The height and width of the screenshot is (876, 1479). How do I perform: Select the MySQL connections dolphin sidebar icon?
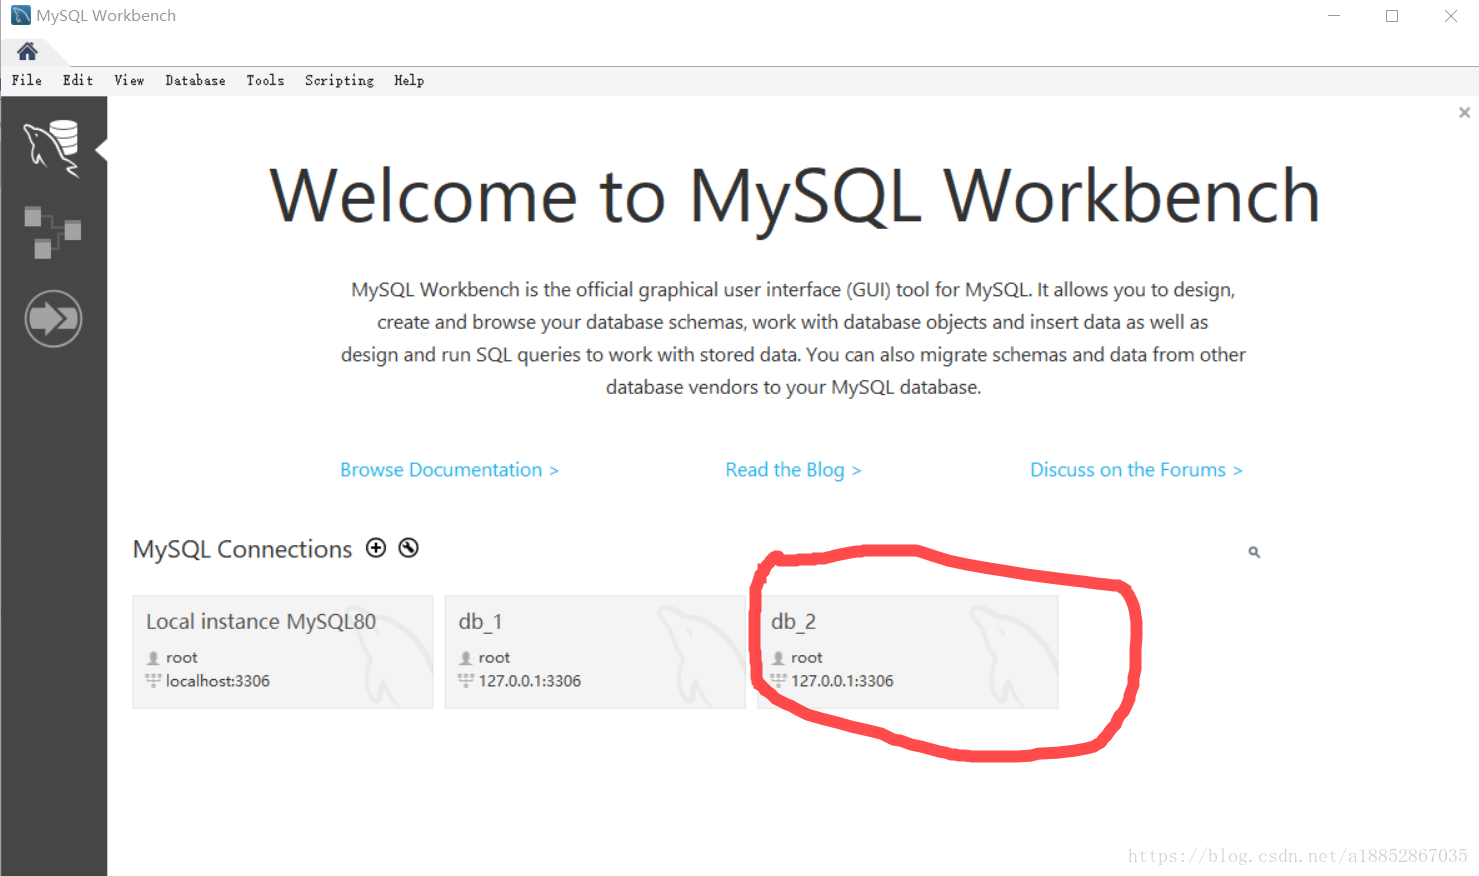[x=52, y=148]
